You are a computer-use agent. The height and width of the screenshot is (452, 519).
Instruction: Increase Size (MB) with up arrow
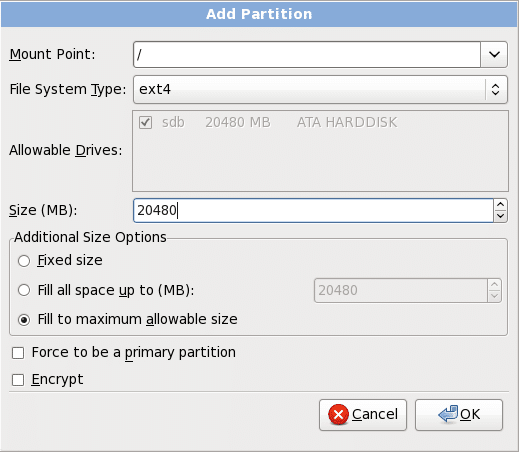pos(500,204)
